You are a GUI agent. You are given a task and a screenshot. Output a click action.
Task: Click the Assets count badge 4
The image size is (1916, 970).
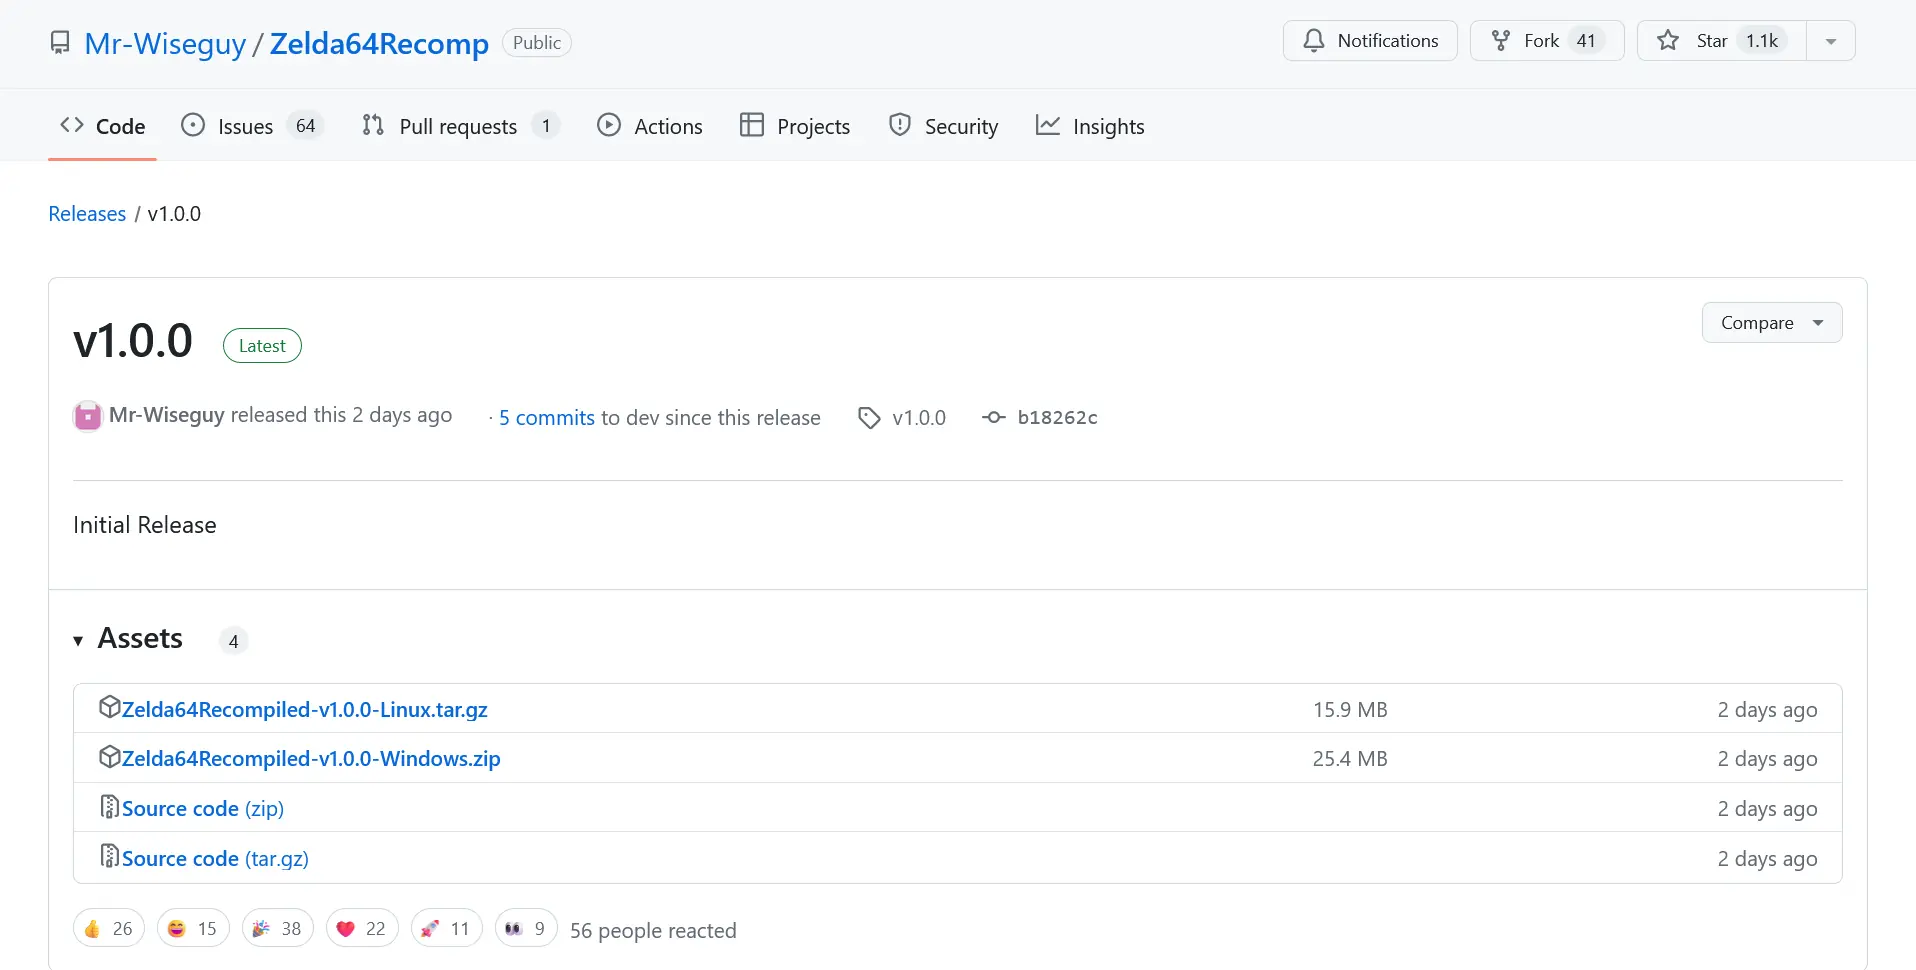click(x=233, y=641)
